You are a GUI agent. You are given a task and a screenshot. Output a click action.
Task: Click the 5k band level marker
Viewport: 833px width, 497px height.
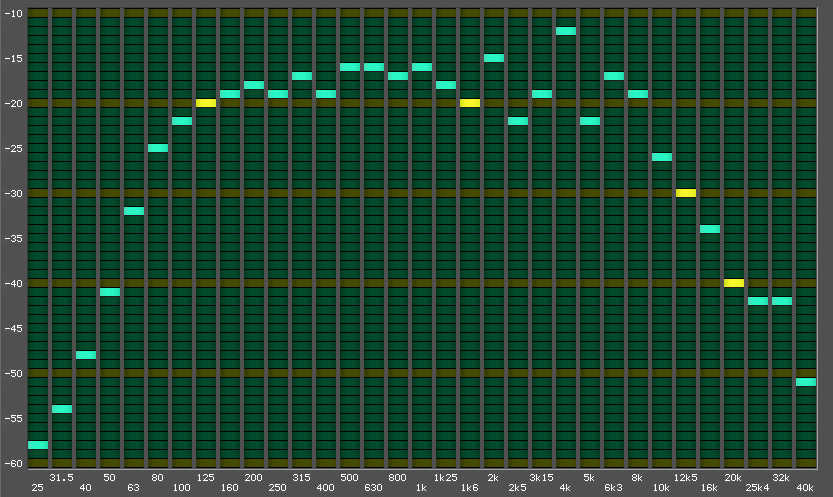pyautogui.click(x=590, y=121)
